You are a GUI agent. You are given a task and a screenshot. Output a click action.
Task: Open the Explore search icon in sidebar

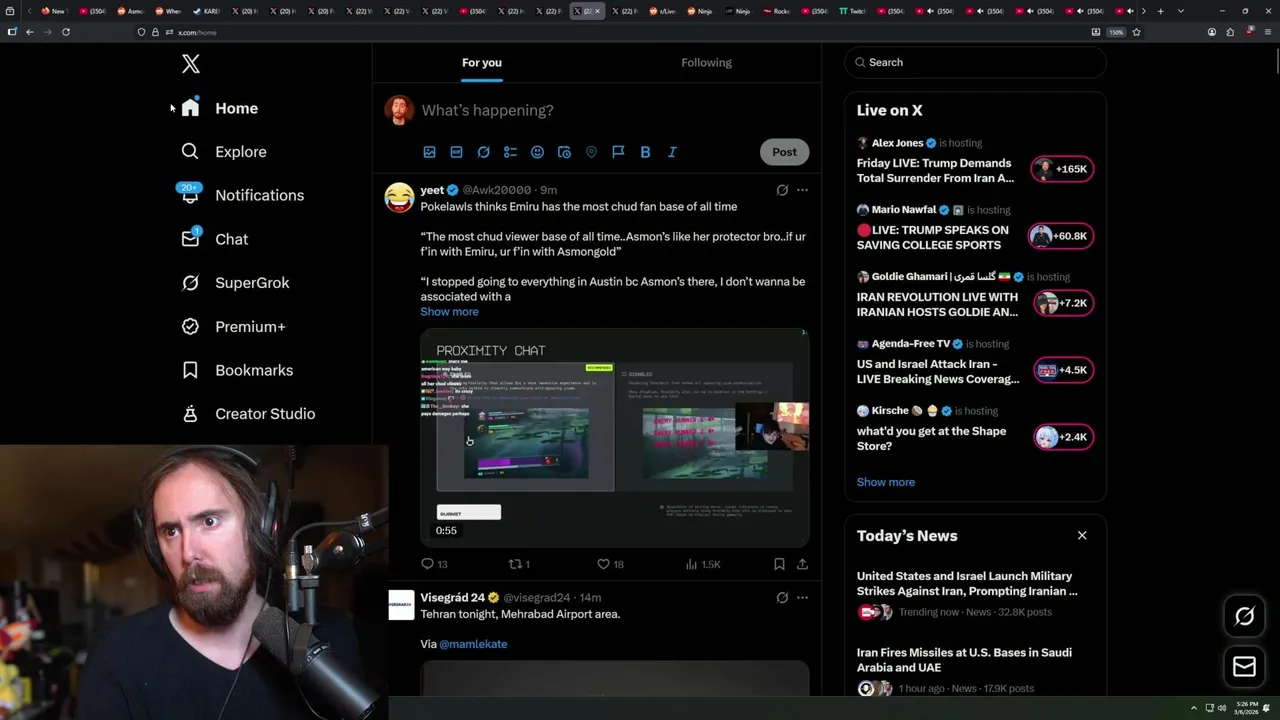pyautogui.click(x=190, y=152)
